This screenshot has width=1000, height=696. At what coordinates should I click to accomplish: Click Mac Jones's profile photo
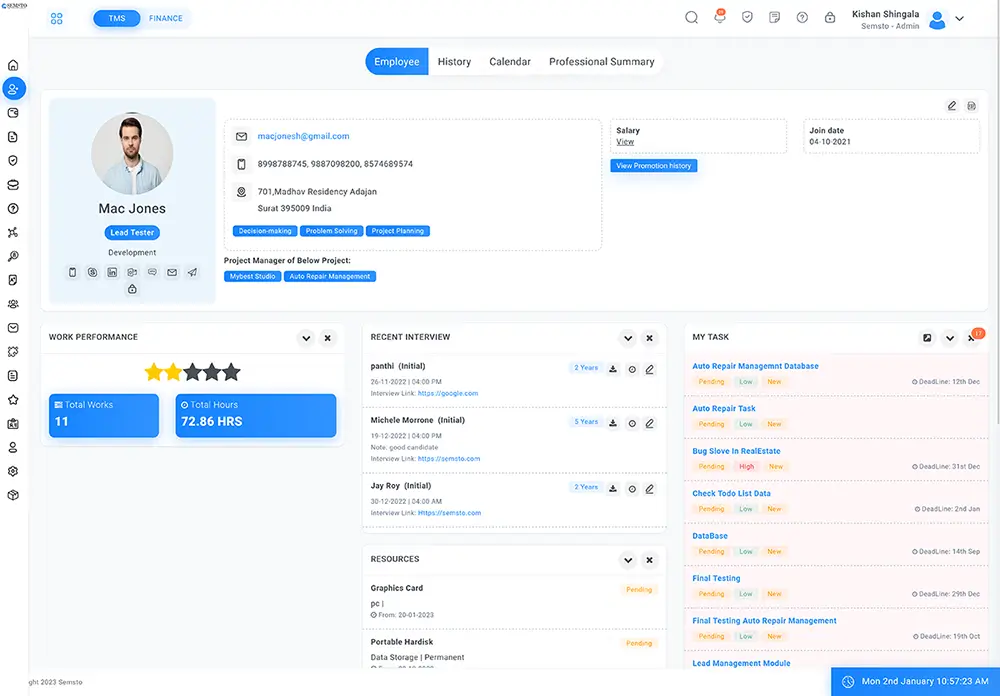pyautogui.click(x=132, y=154)
